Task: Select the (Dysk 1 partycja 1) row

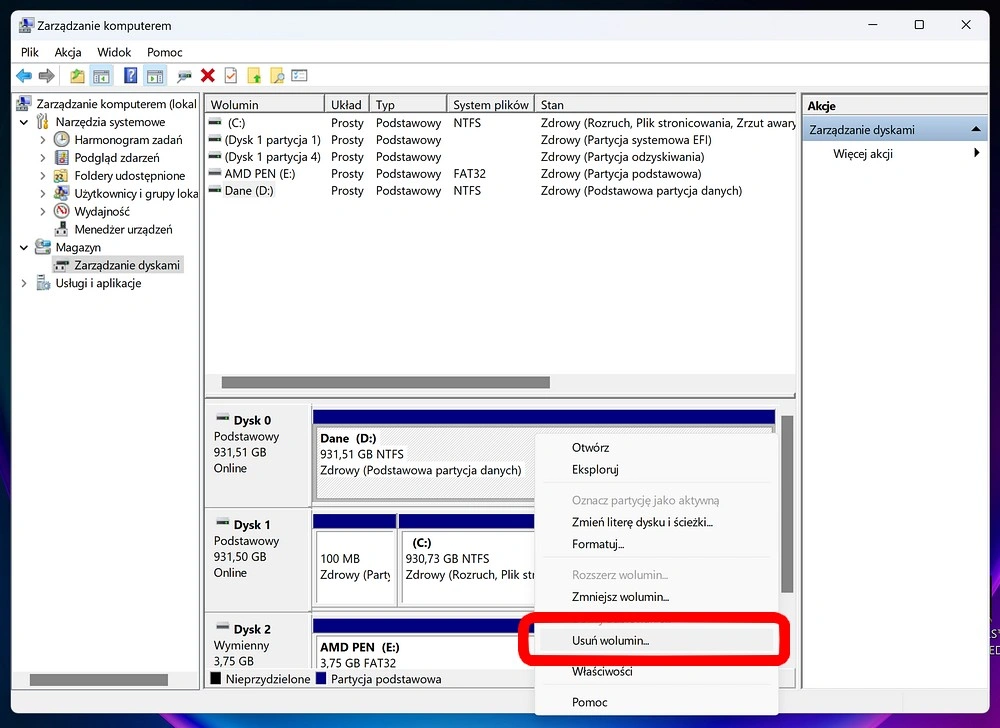Action: pyautogui.click(x=501, y=140)
